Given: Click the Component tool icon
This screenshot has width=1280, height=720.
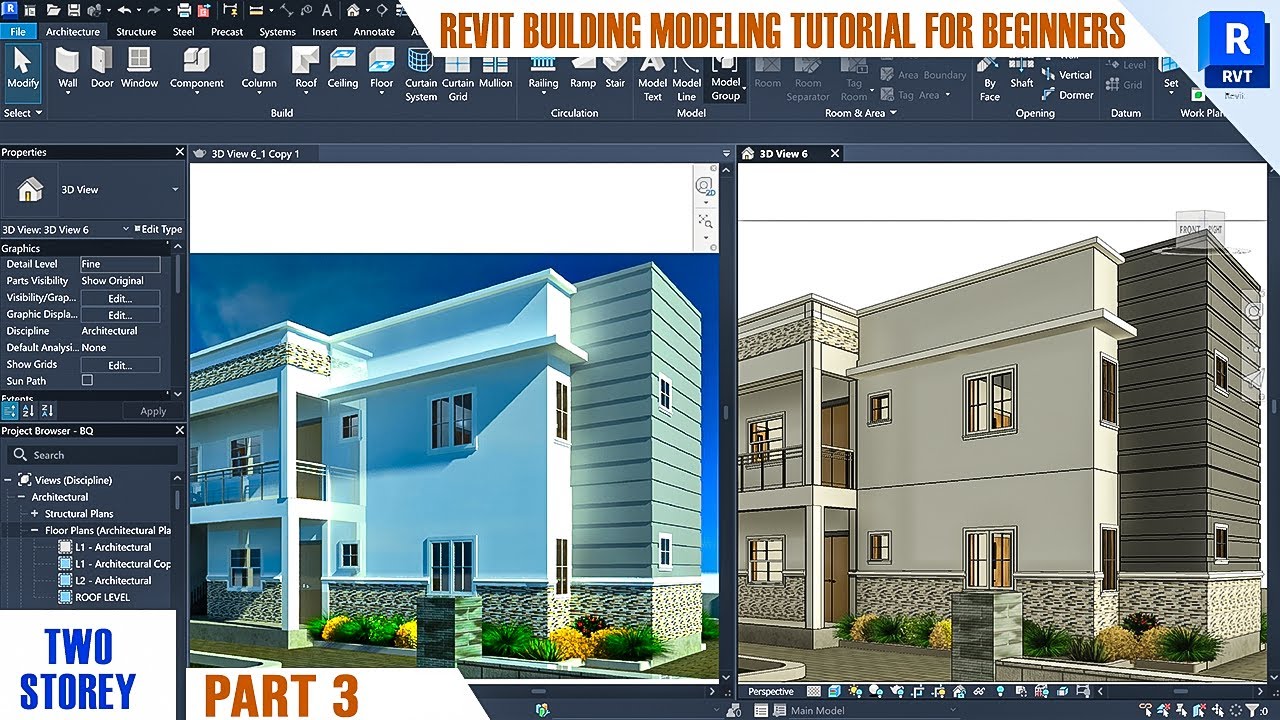Looking at the screenshot, I should (197, 60).
